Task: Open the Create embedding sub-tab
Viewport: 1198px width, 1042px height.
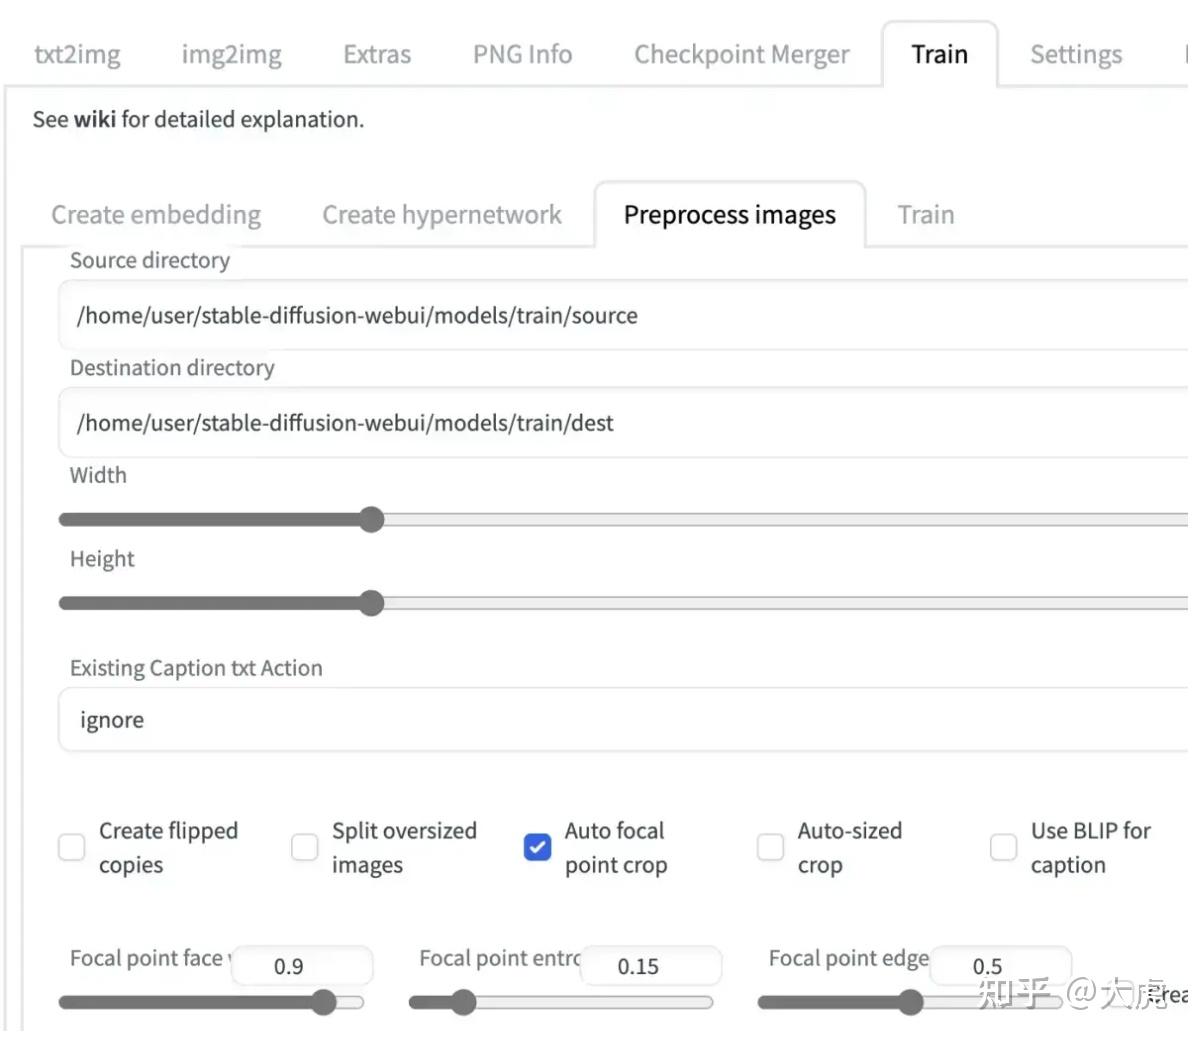Action: coord(156,215)
